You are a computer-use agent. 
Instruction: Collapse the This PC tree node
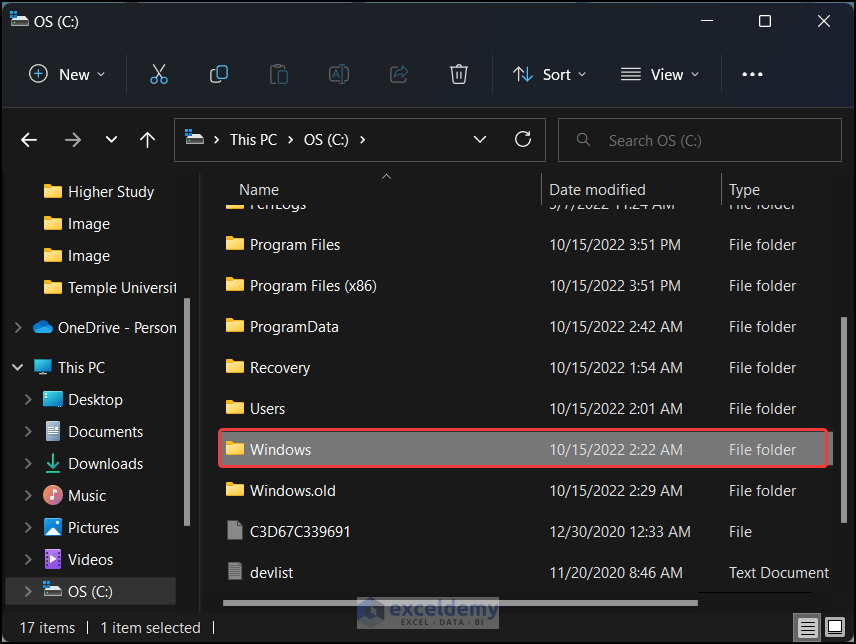click(x=17, y=367)
